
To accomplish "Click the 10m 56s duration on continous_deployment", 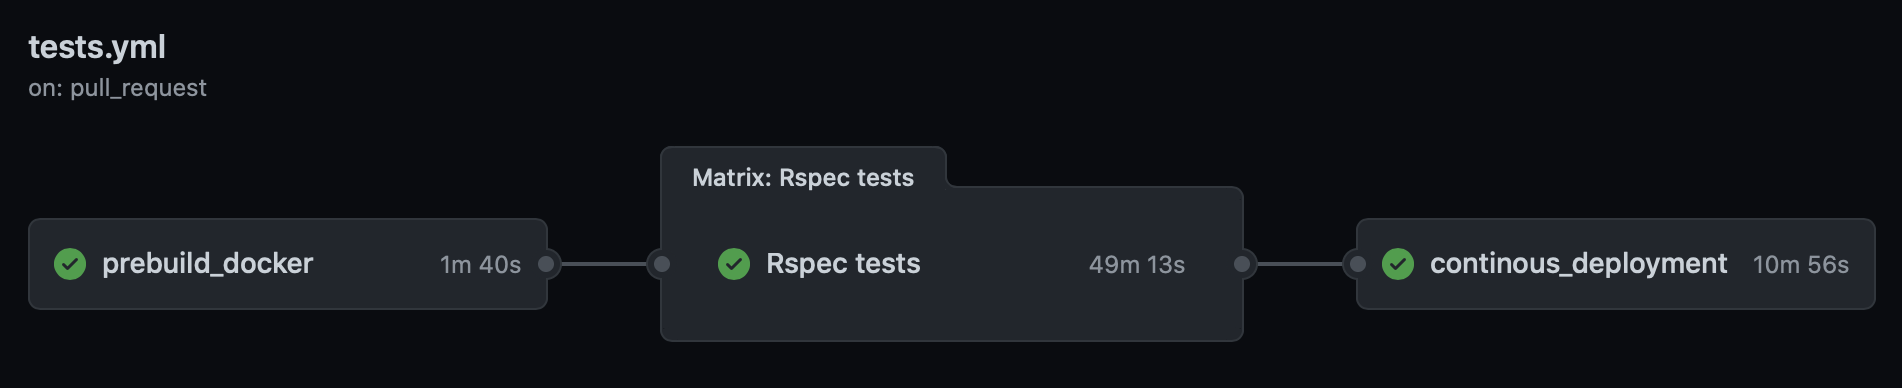I will point(1801,265).
